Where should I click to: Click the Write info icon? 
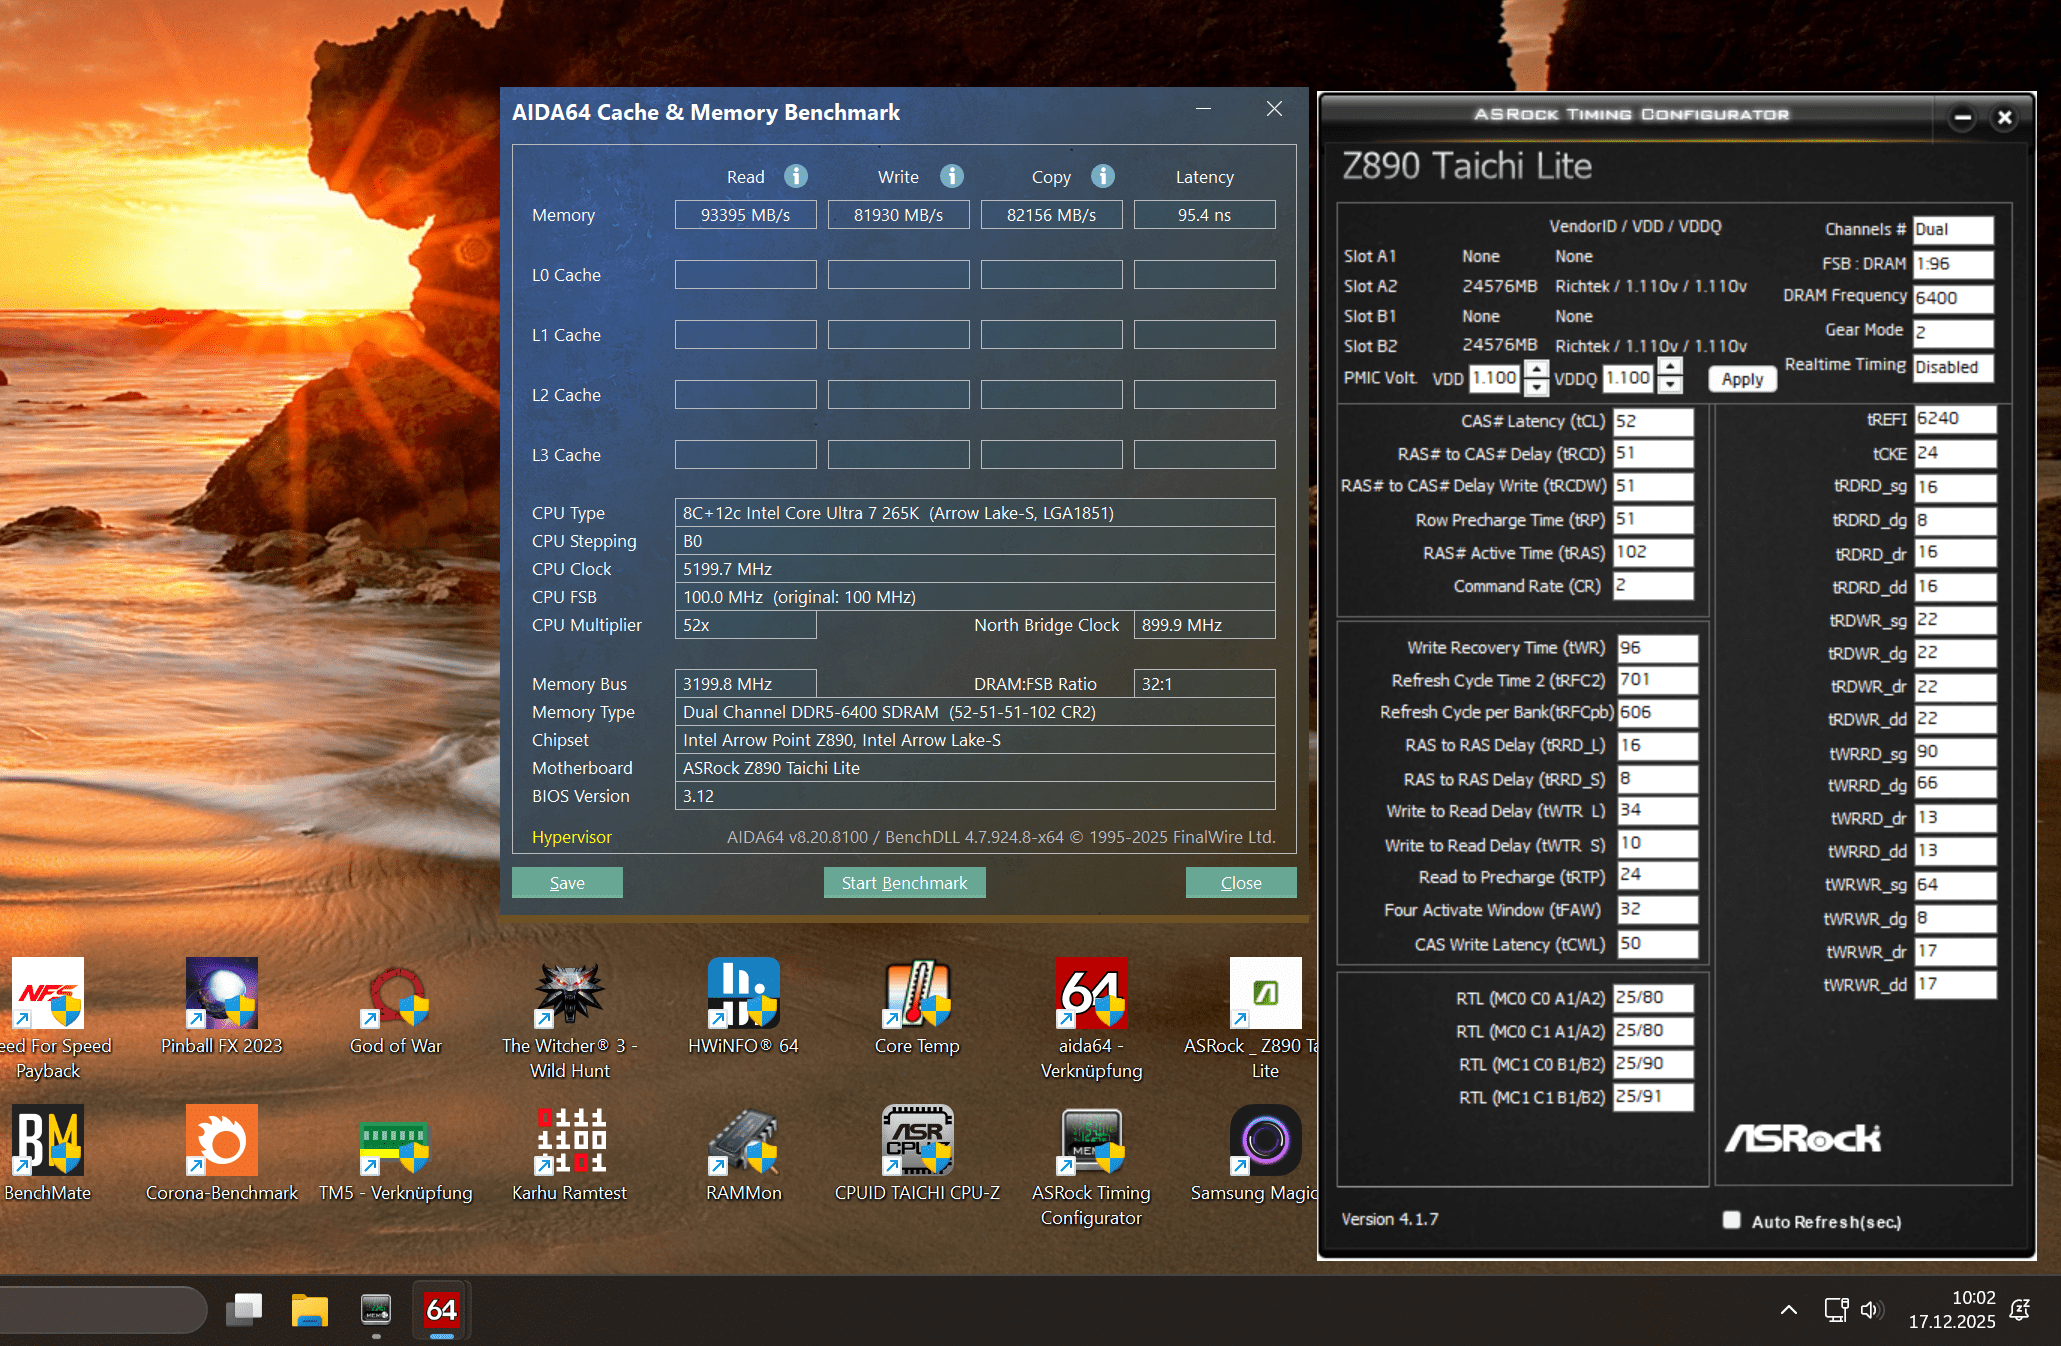[952, 176]
